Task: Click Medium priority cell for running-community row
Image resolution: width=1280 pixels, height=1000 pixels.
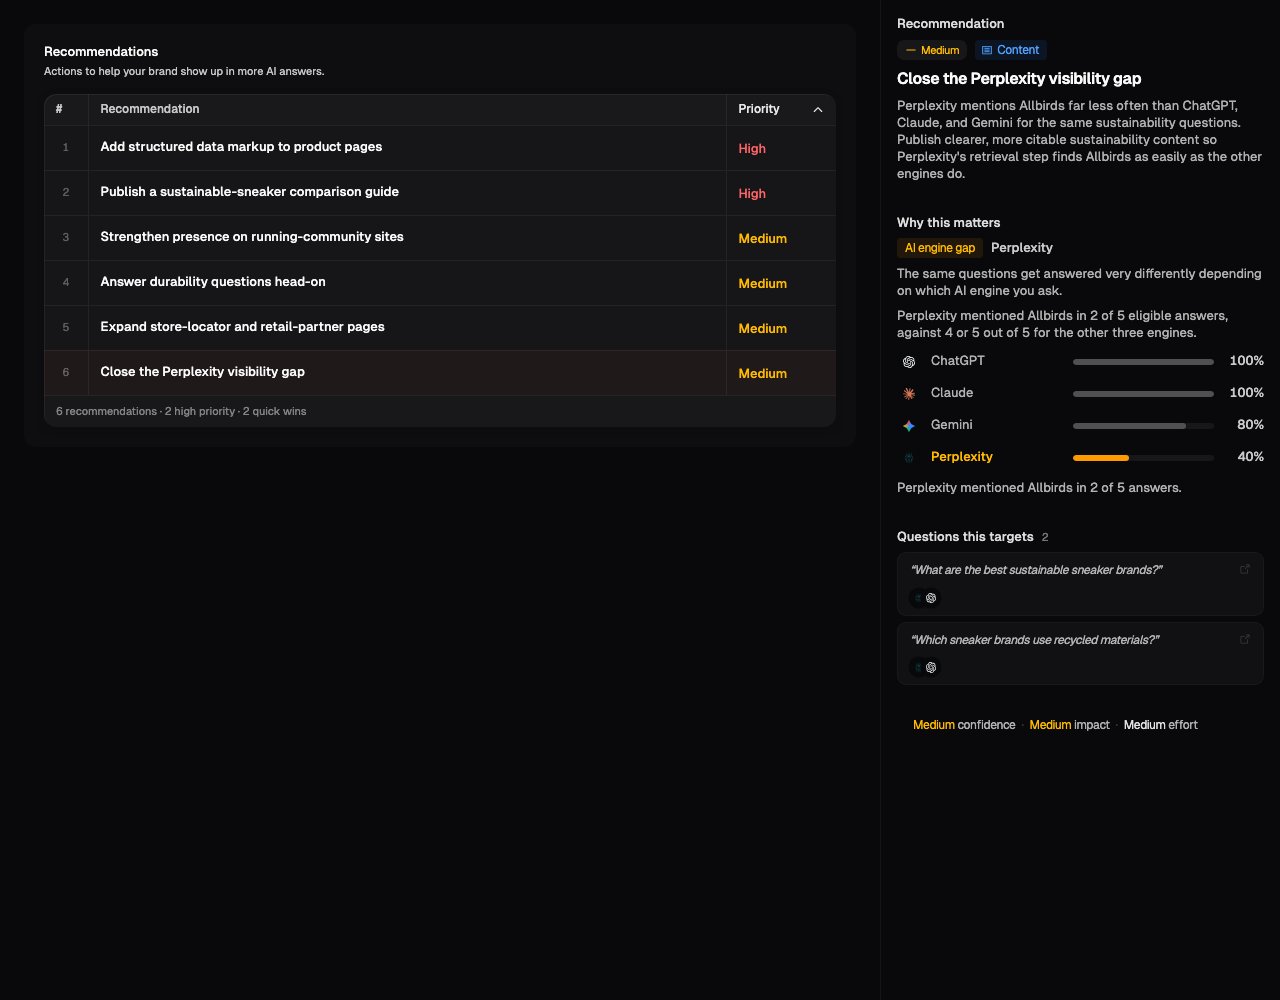Action: pyautogui.click(x=780, y=238)
